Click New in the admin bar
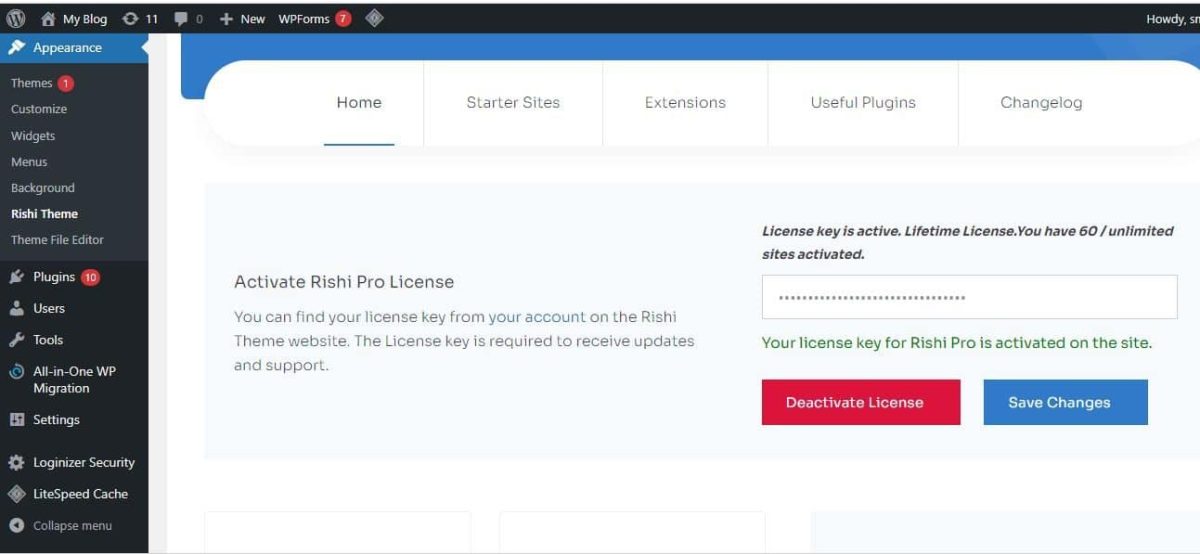This screenshot has width=1200, height=554. [253, 18]
